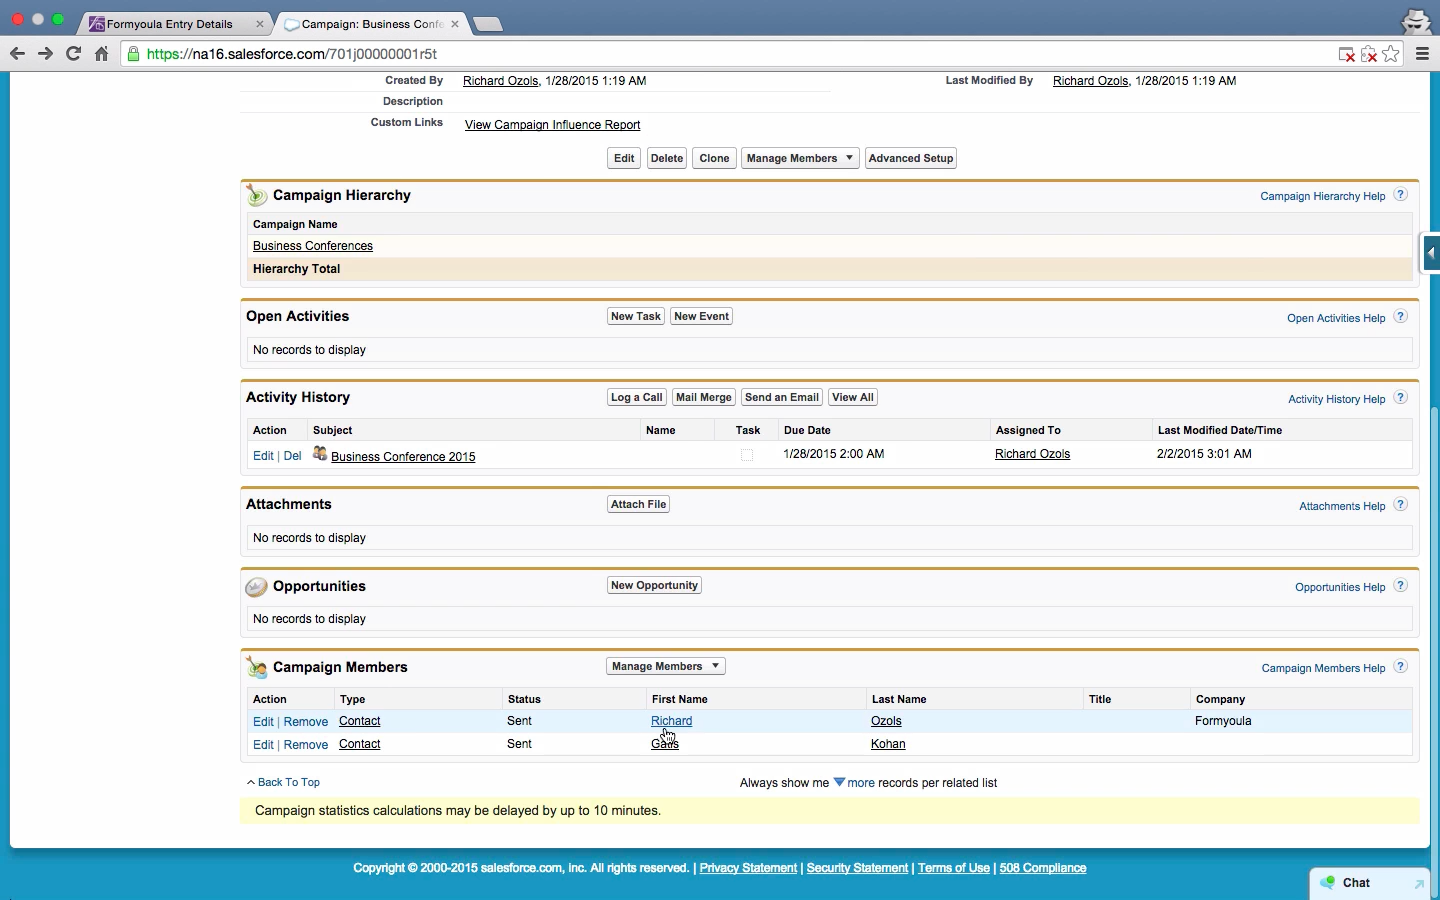The height and width of the screenshot is (900, 1440).
Task: Open View Campaign Influence Report link
Action: point(553,125)
